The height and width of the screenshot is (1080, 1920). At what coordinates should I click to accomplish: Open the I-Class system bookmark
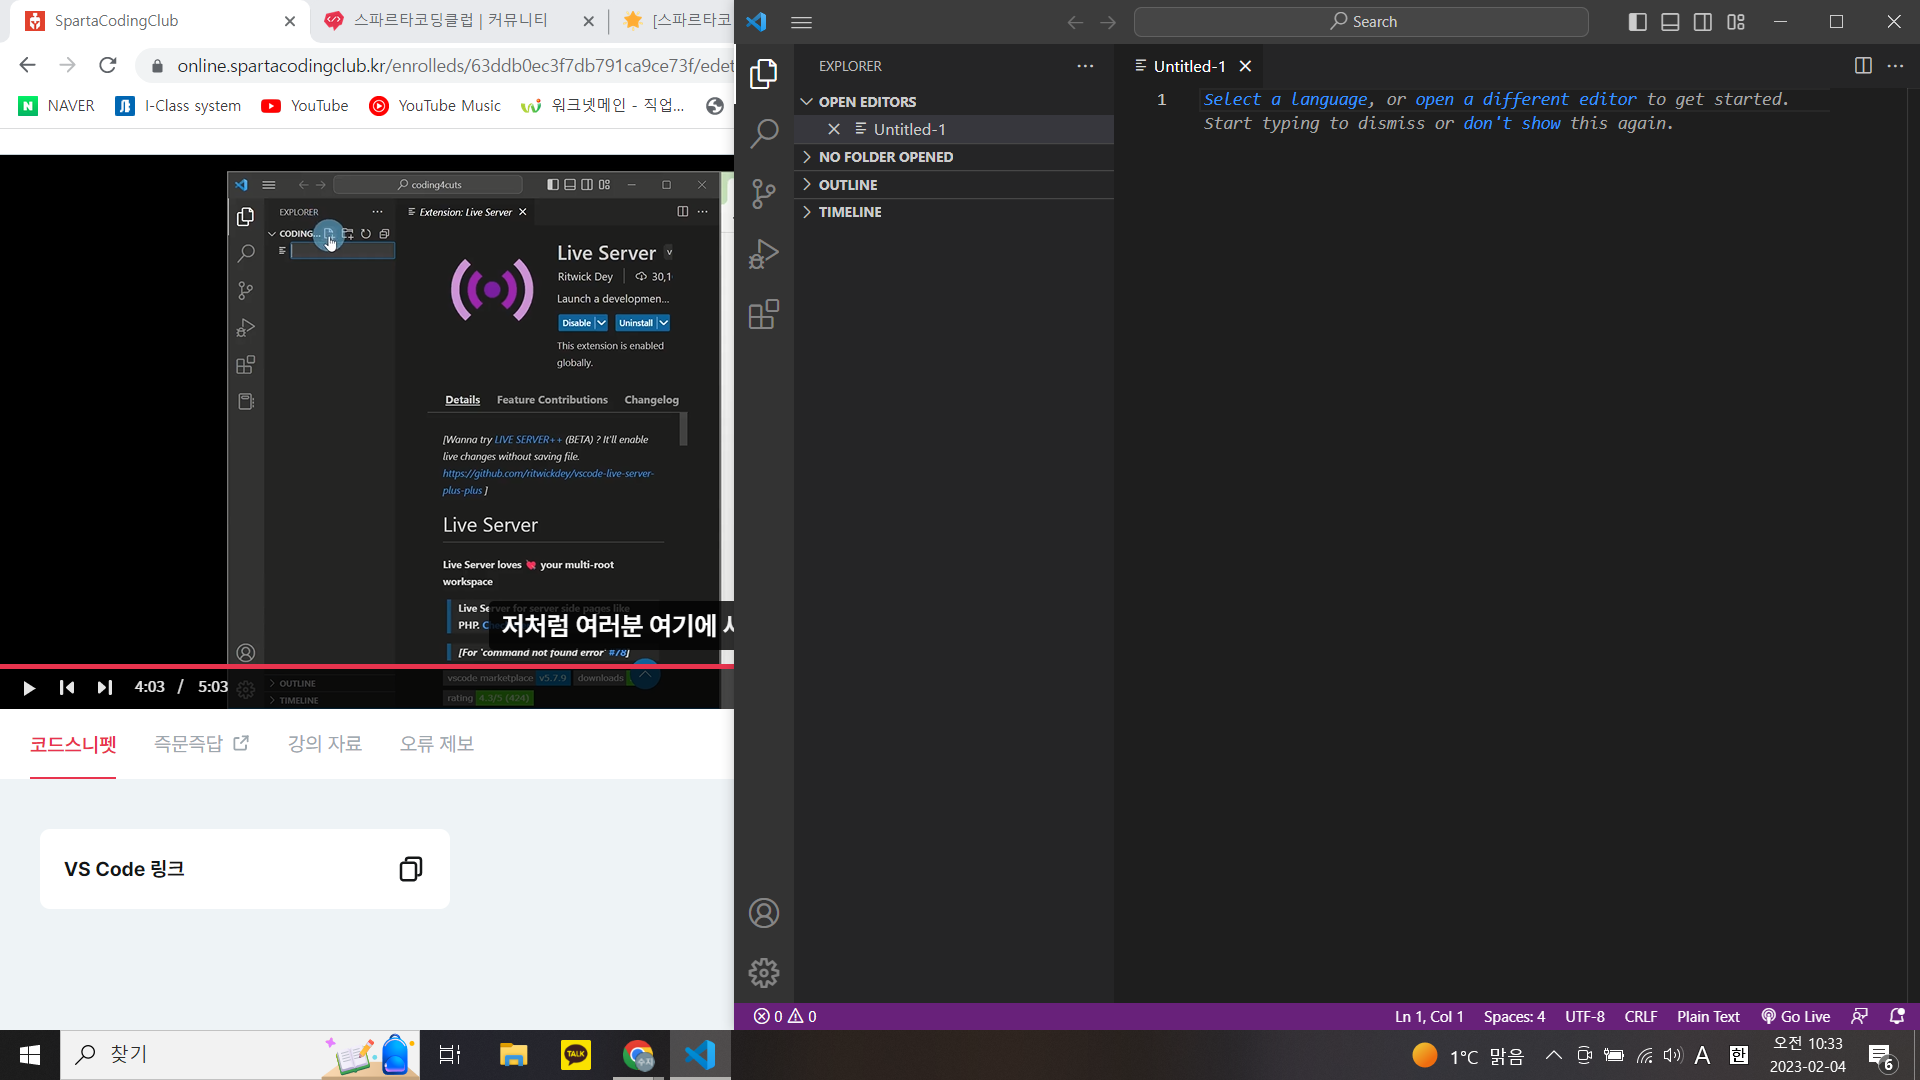pyautogui.click(x=178, y=106)
